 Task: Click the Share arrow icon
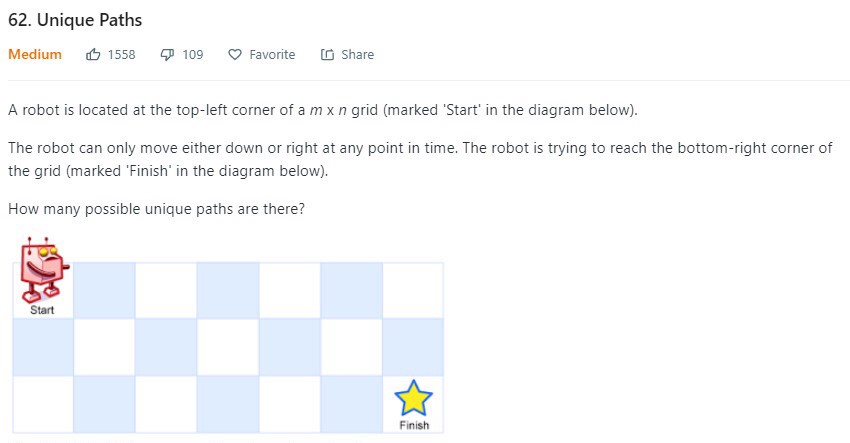click(327, 54)
